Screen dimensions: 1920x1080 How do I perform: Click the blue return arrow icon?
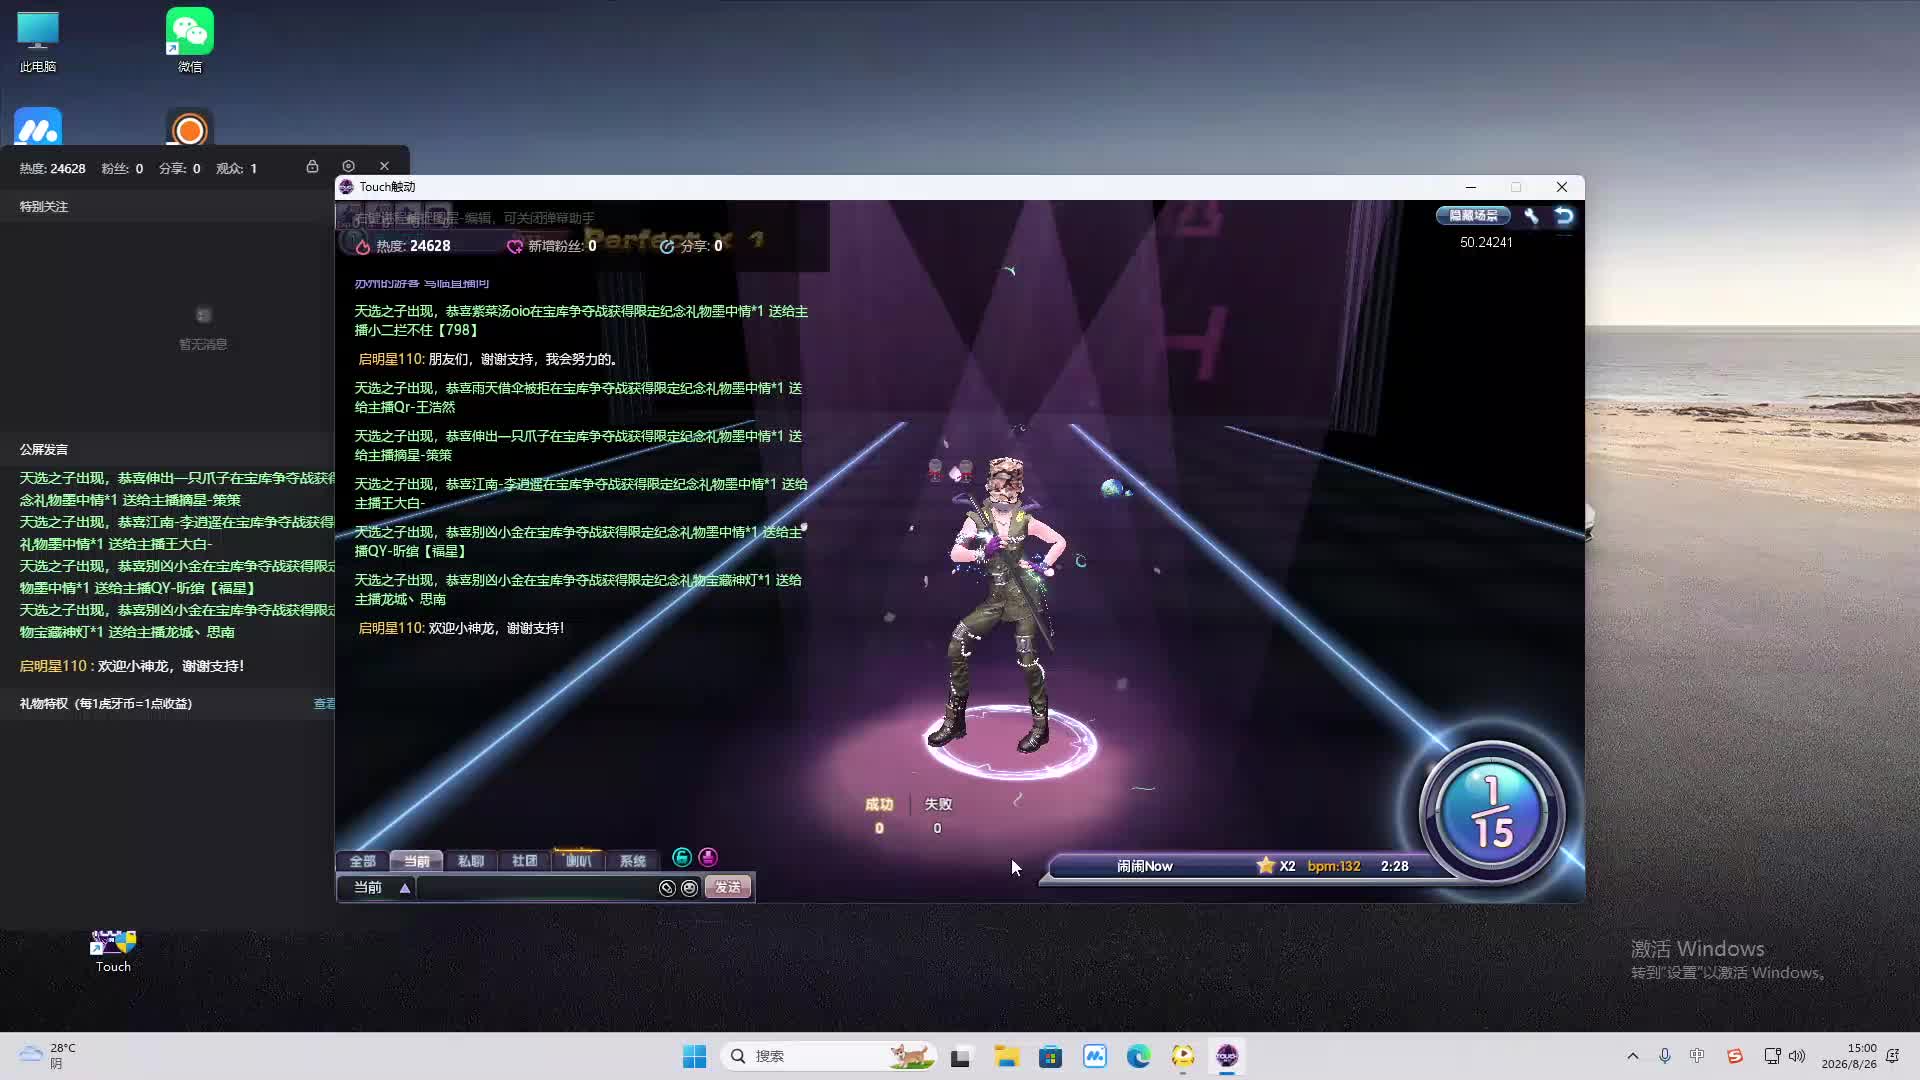click(x=1564, y=216)
